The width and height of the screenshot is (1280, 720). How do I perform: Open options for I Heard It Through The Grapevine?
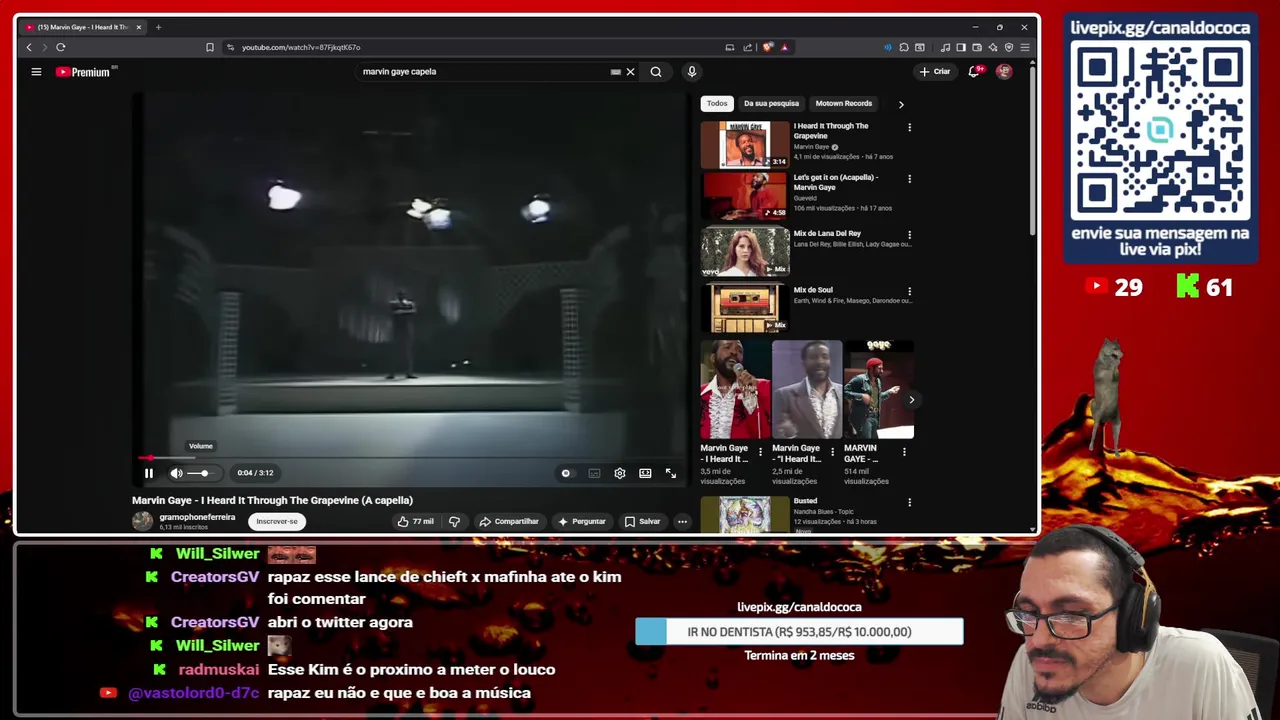tap(909, 127)
